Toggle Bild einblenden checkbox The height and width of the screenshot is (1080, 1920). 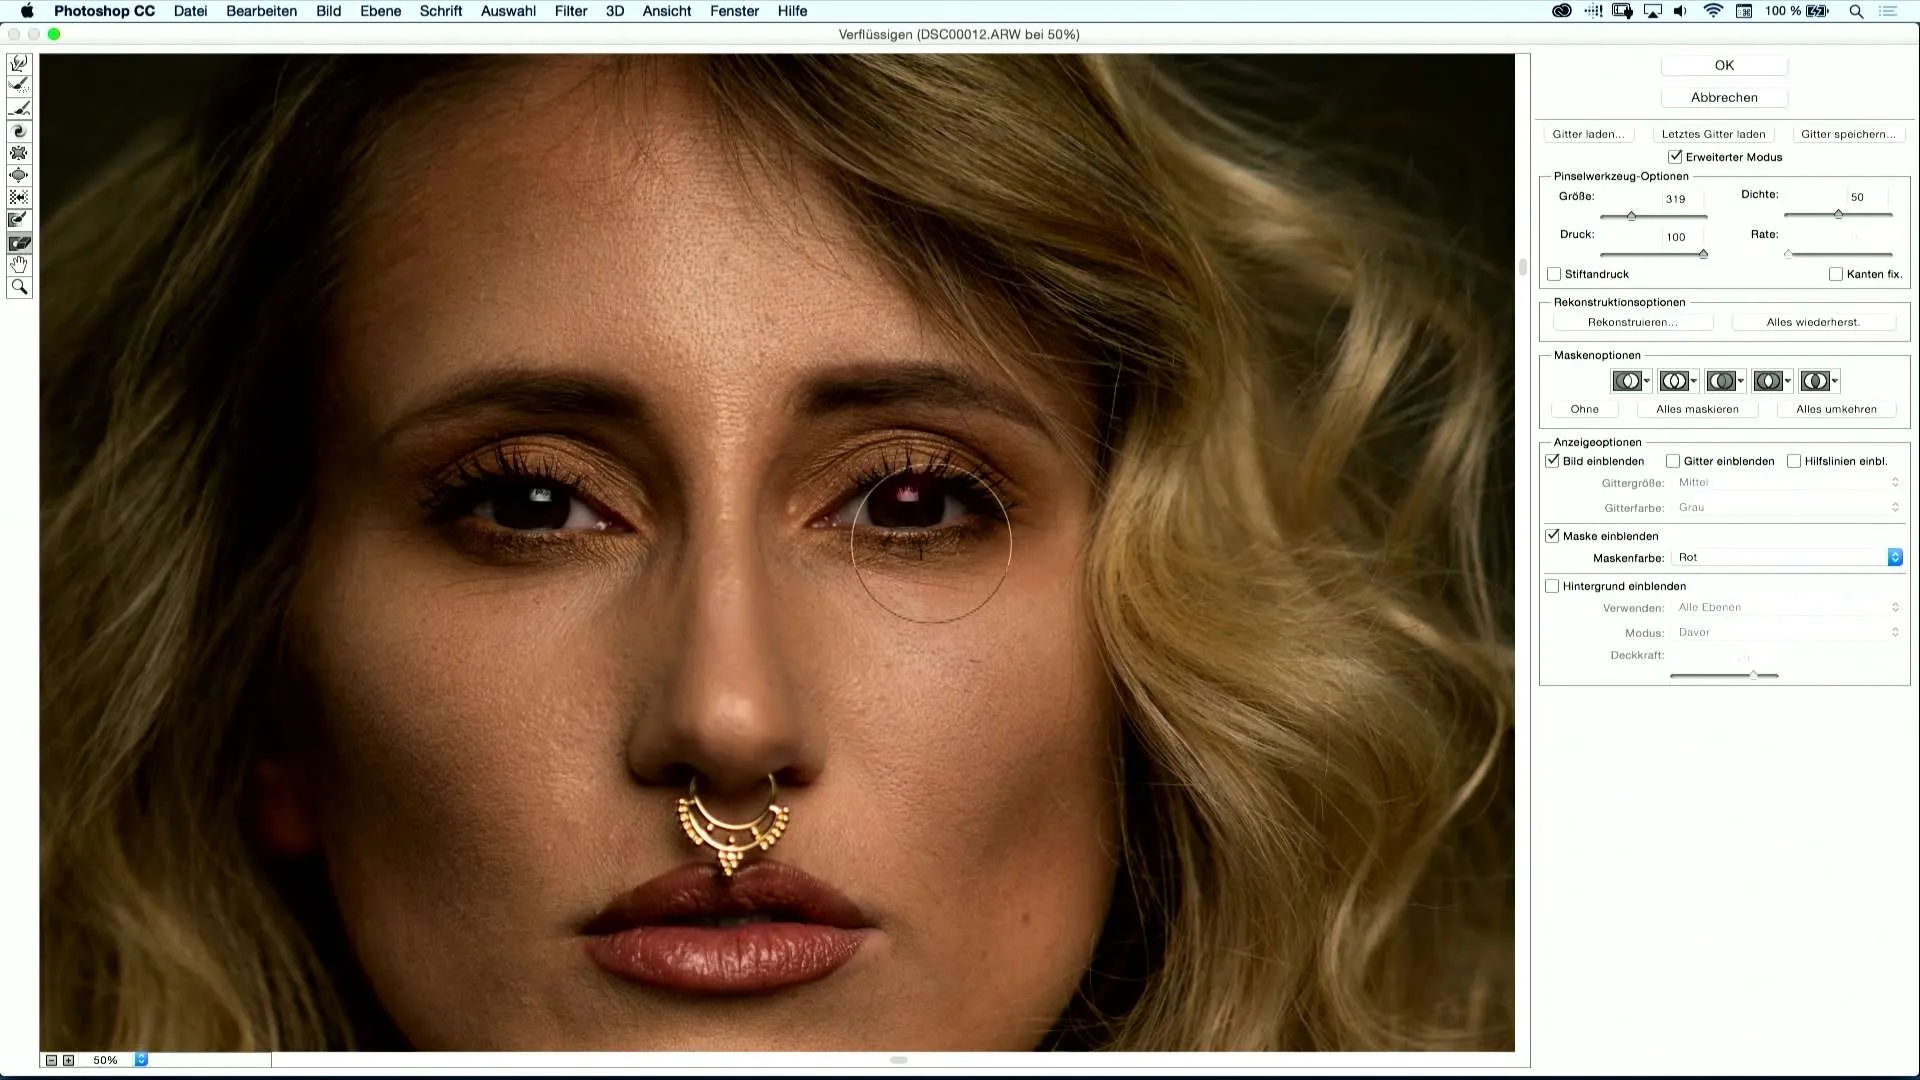1553,461
